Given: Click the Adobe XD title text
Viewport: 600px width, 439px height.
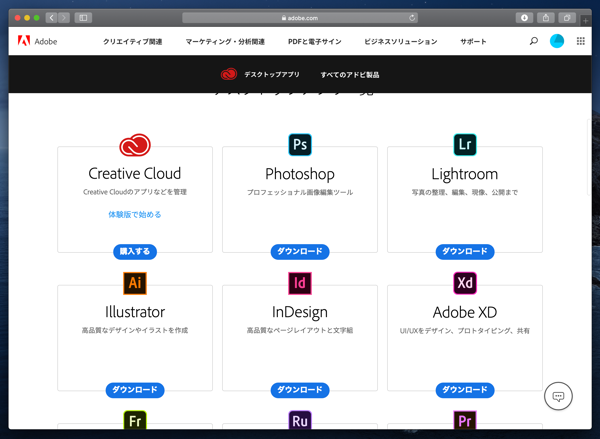Looking at the screenshot, I should [x=465, y=312].
